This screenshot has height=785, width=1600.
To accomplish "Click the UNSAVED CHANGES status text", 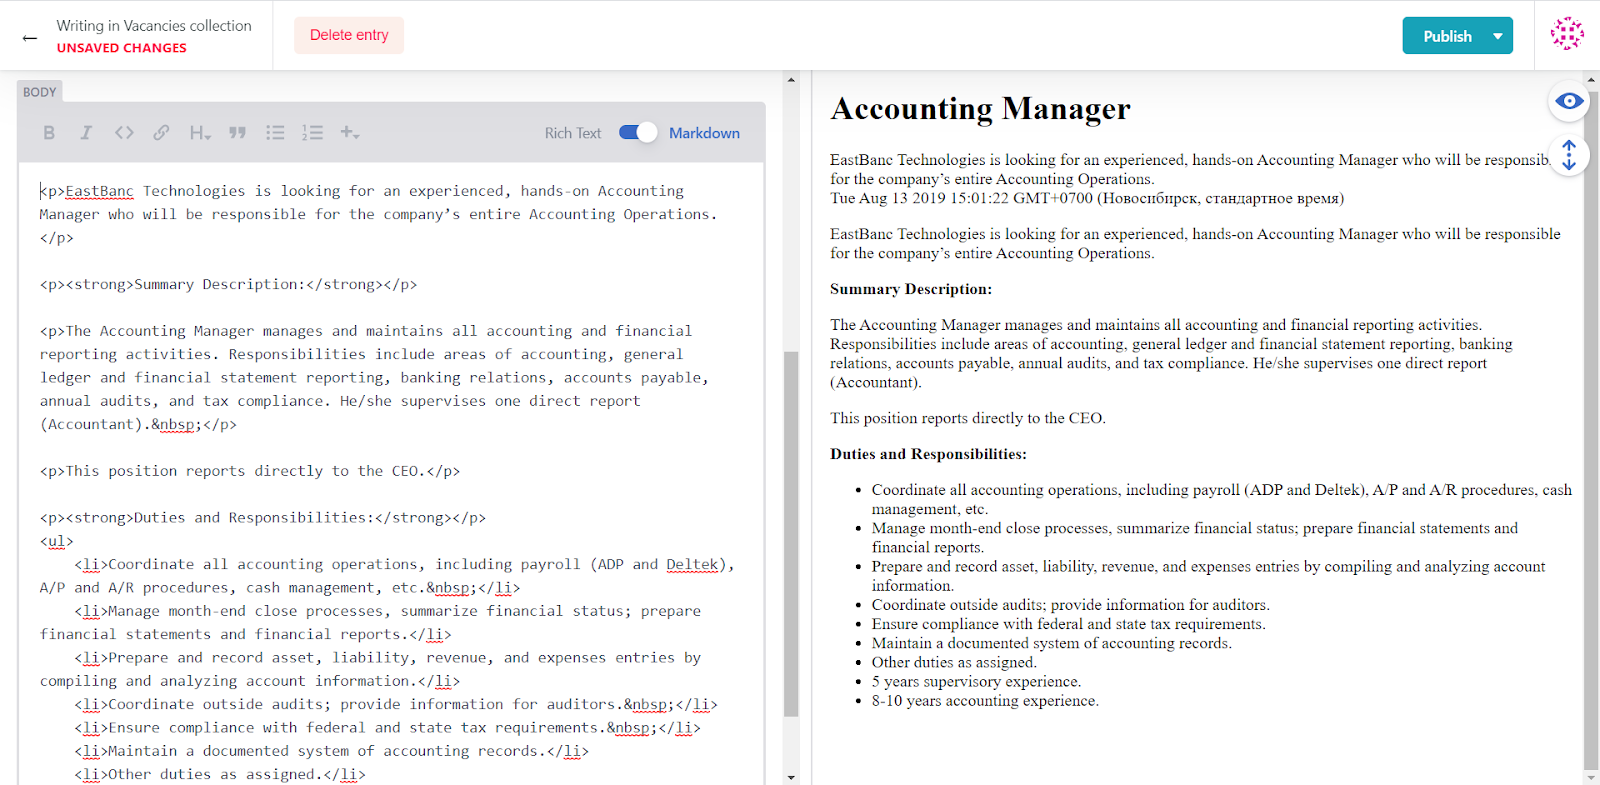I will [121, 48].
